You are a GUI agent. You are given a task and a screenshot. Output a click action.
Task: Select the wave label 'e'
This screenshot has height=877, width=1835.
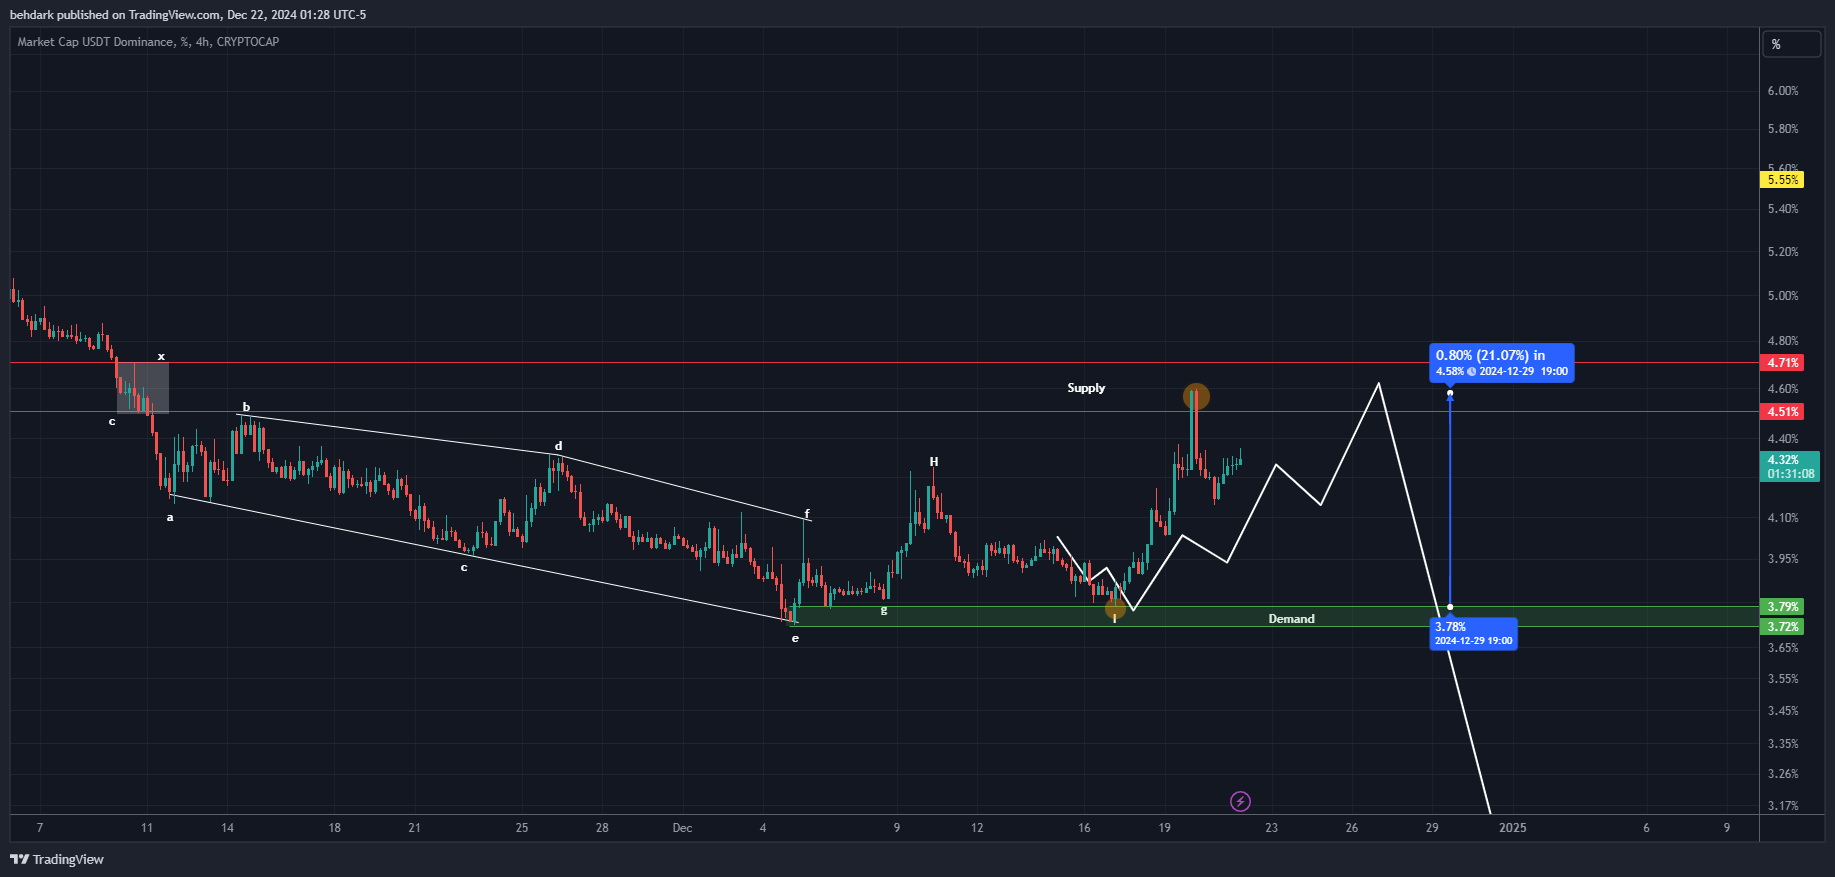(795, 638)
